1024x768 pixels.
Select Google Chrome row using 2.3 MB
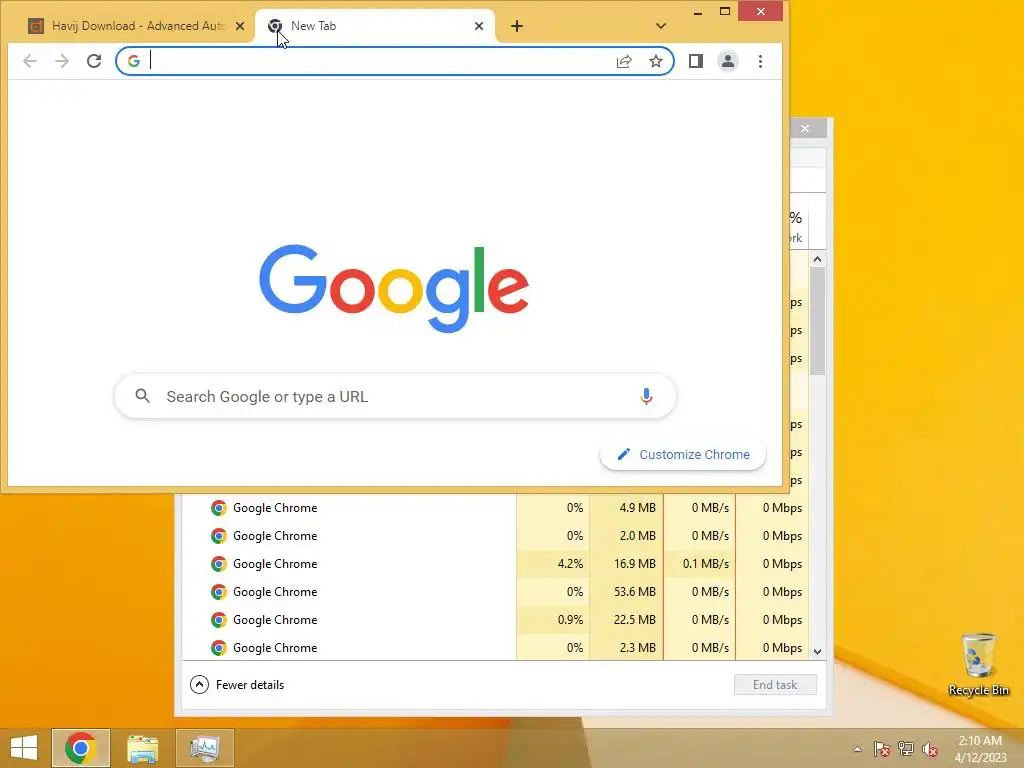point(495,648)
